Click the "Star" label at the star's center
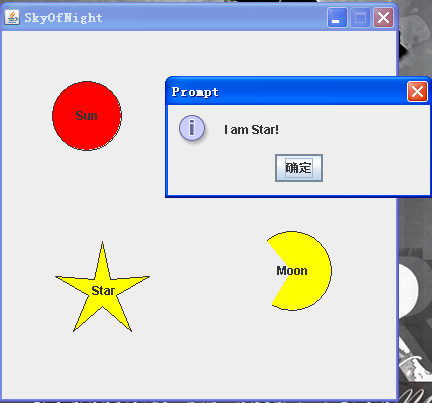Viewport: 432px width, 403px height. 103,291
